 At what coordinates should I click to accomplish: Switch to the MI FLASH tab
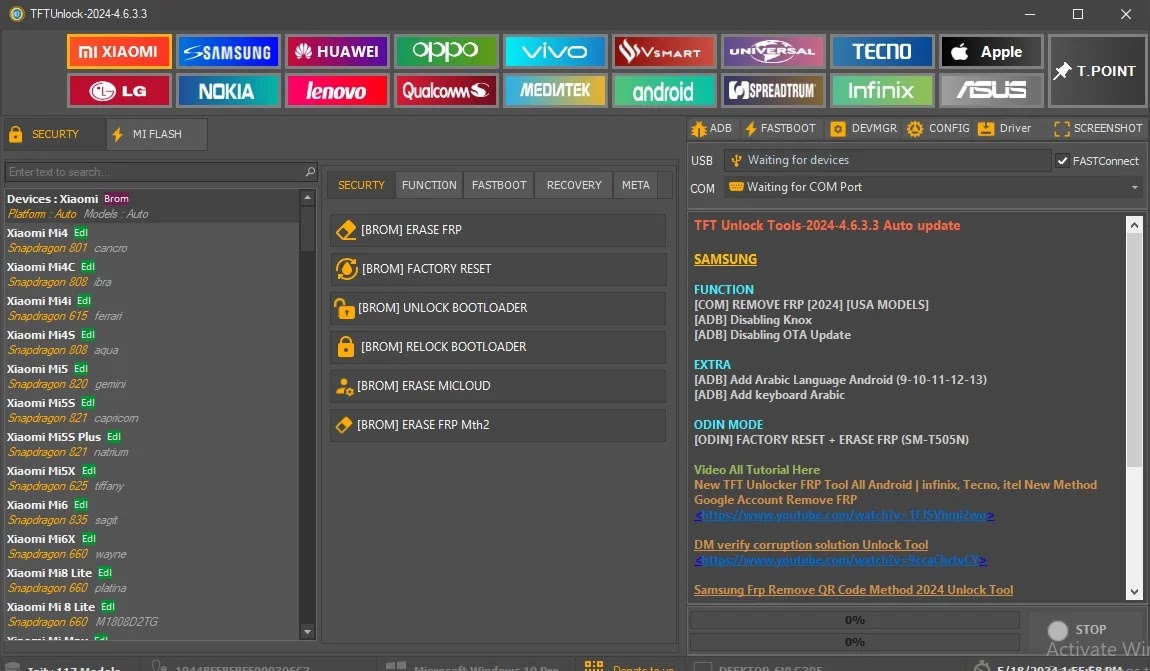156,134
